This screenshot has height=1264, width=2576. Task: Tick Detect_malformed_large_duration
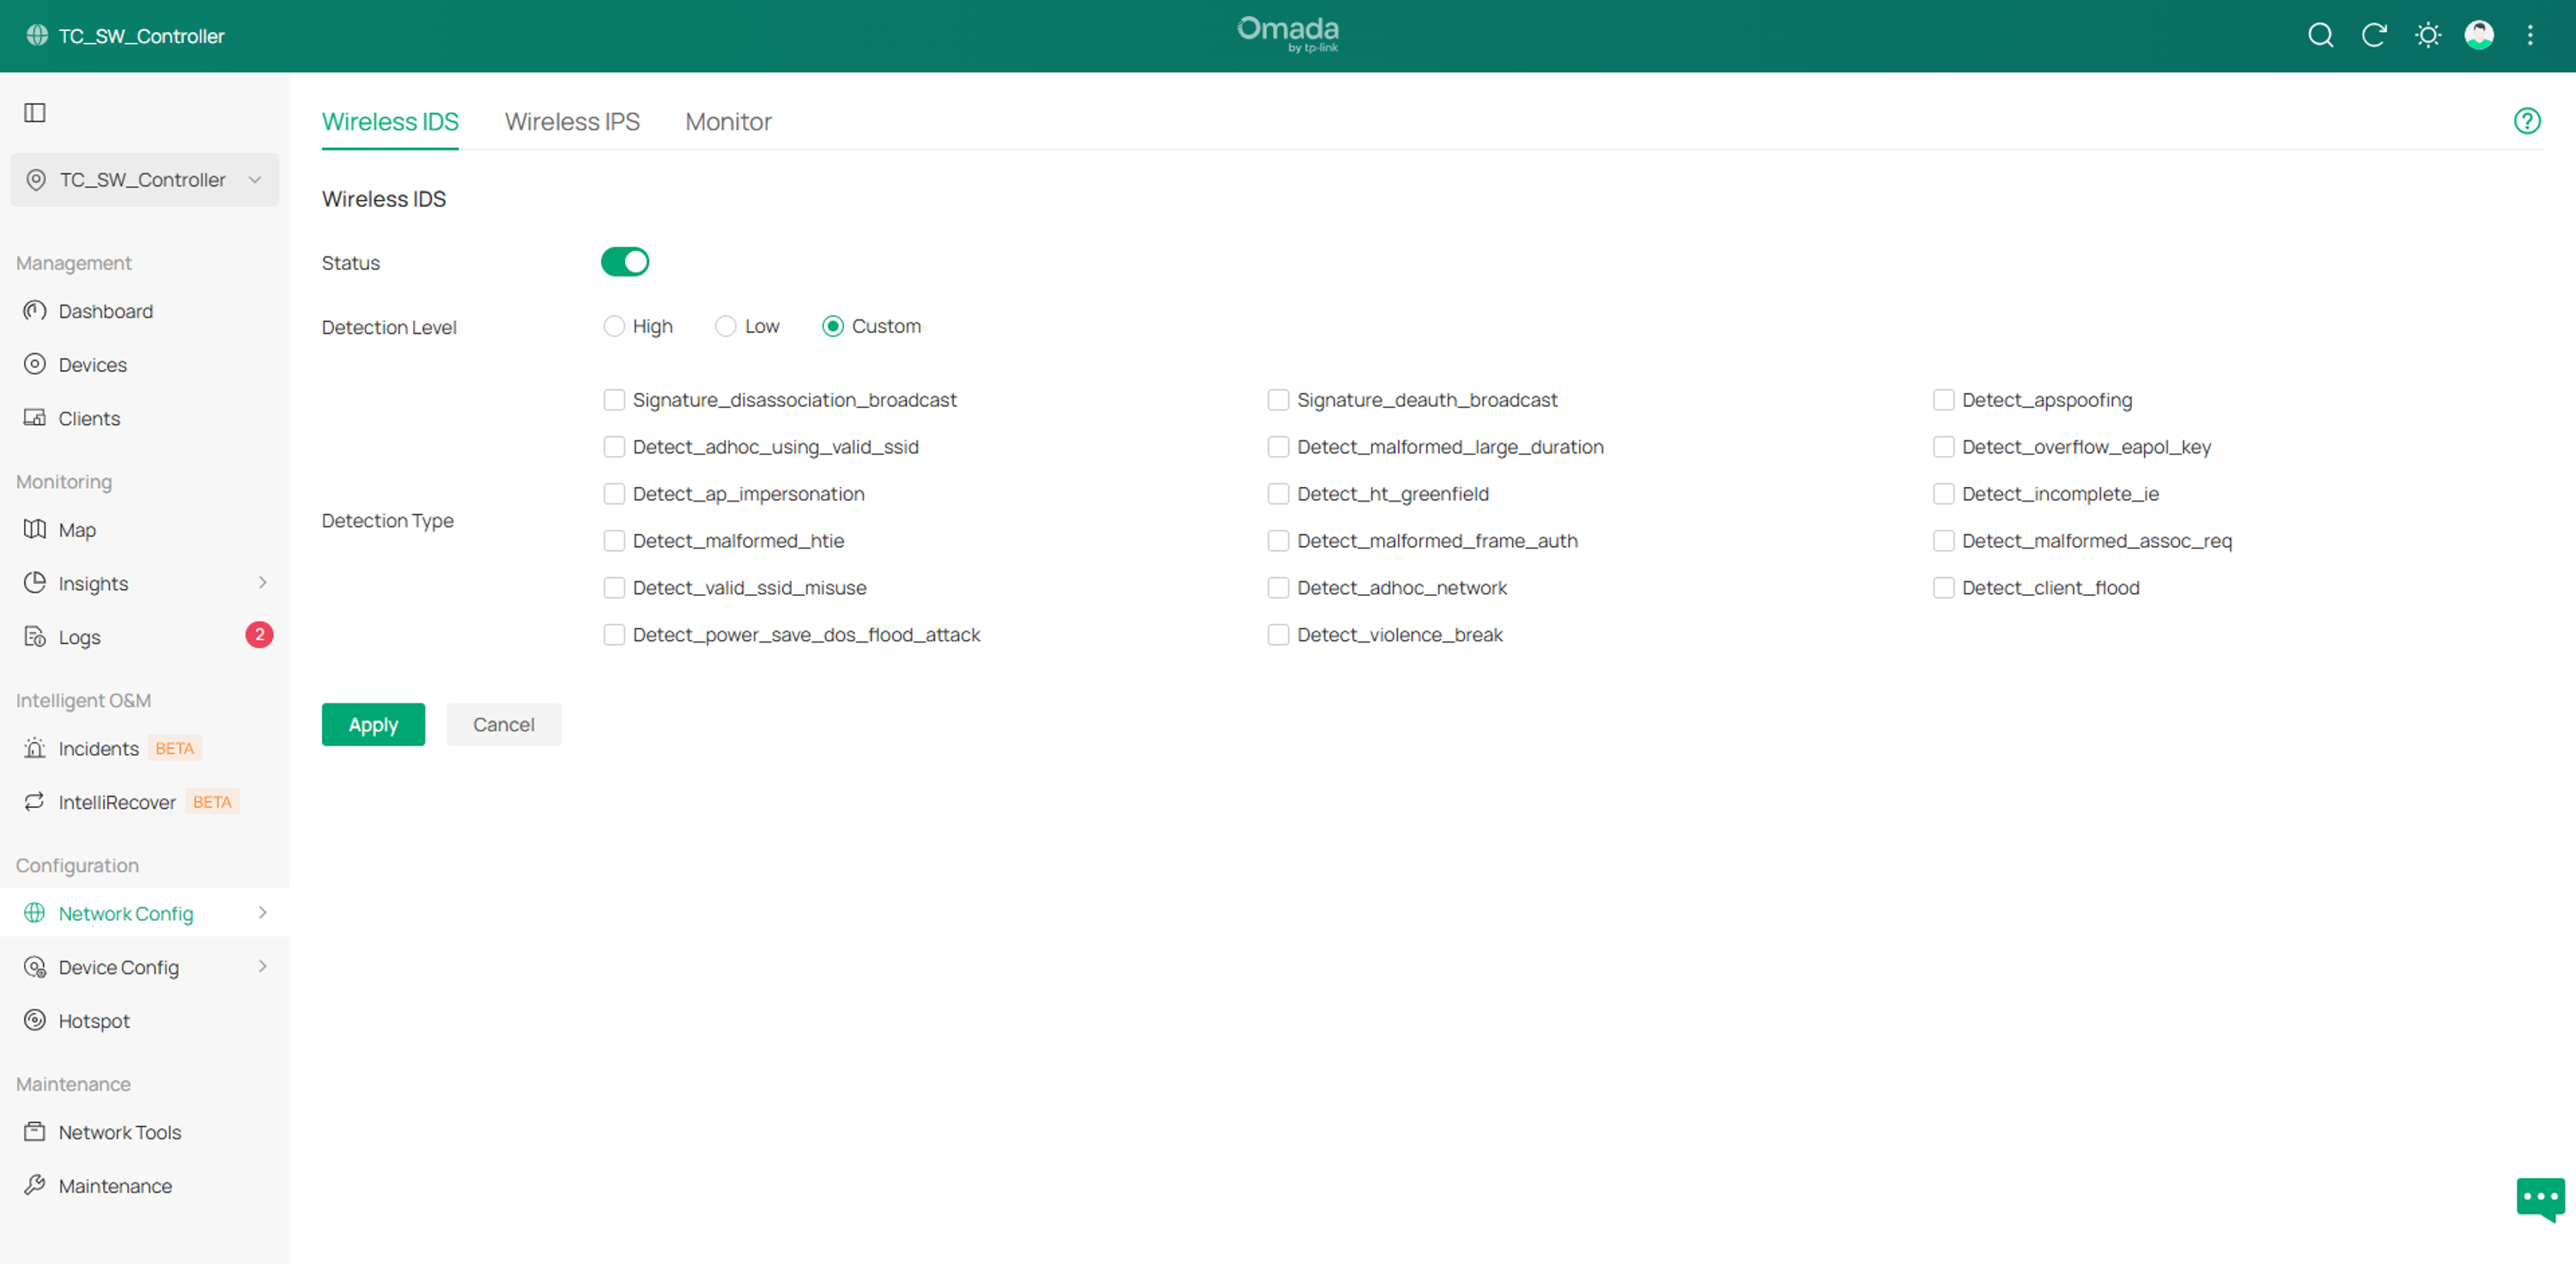point(1278,447)
